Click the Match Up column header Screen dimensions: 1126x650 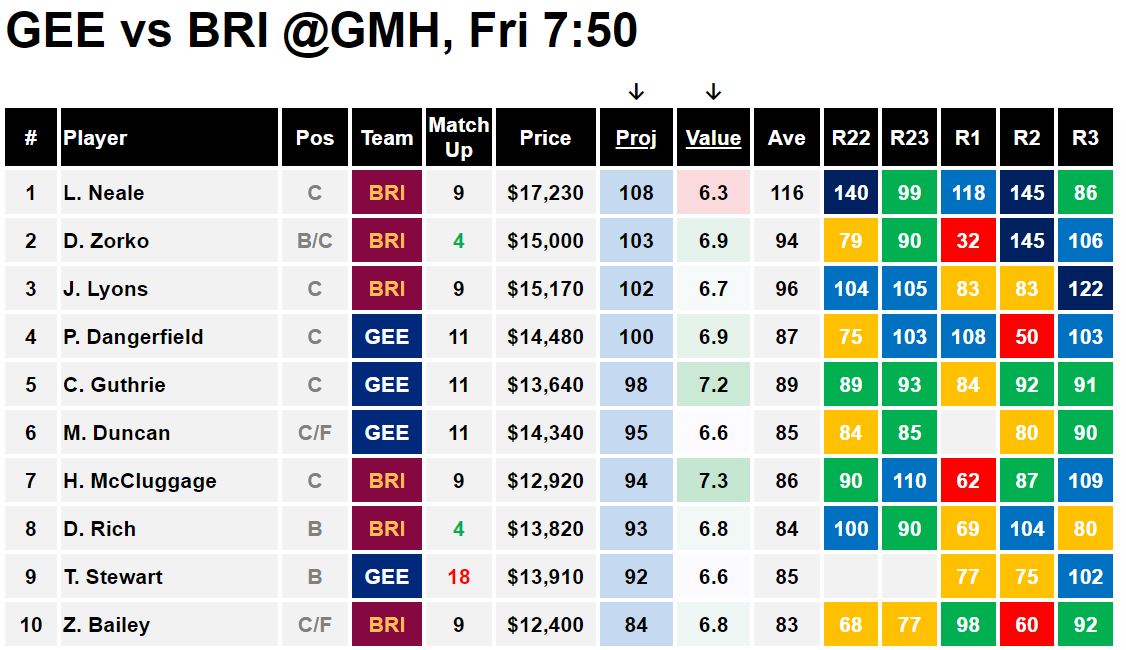(x=459, y=137)
